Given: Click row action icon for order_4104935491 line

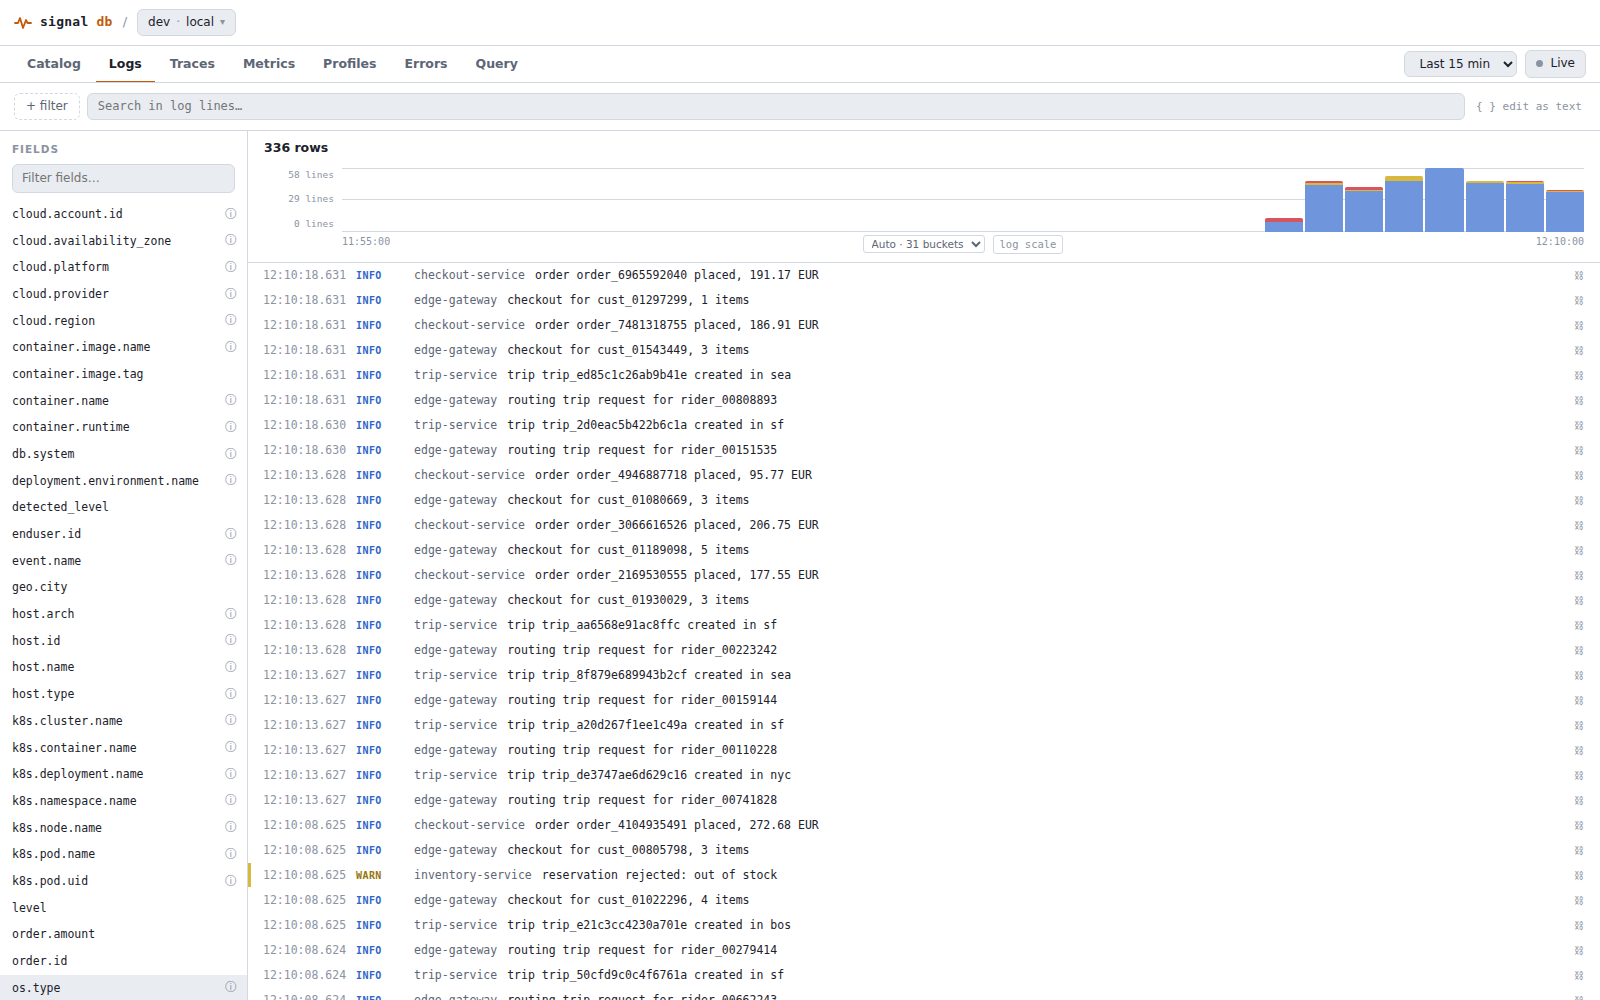Looking at the screenshot, I should pyautogui.click(x=1579, y=825).
